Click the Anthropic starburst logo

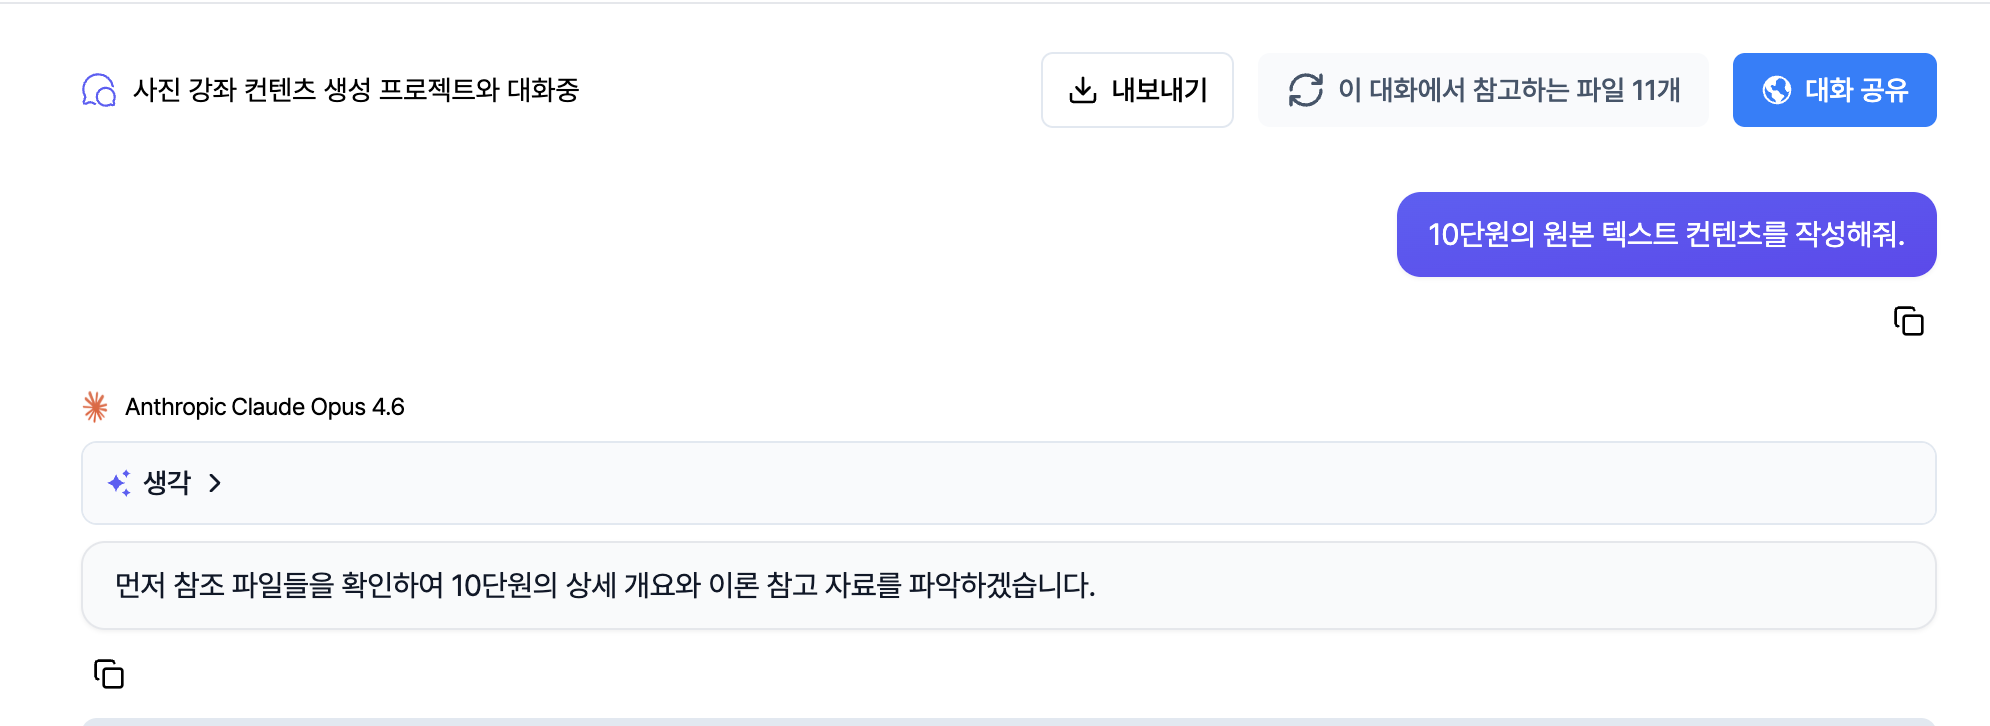point(95,407)
